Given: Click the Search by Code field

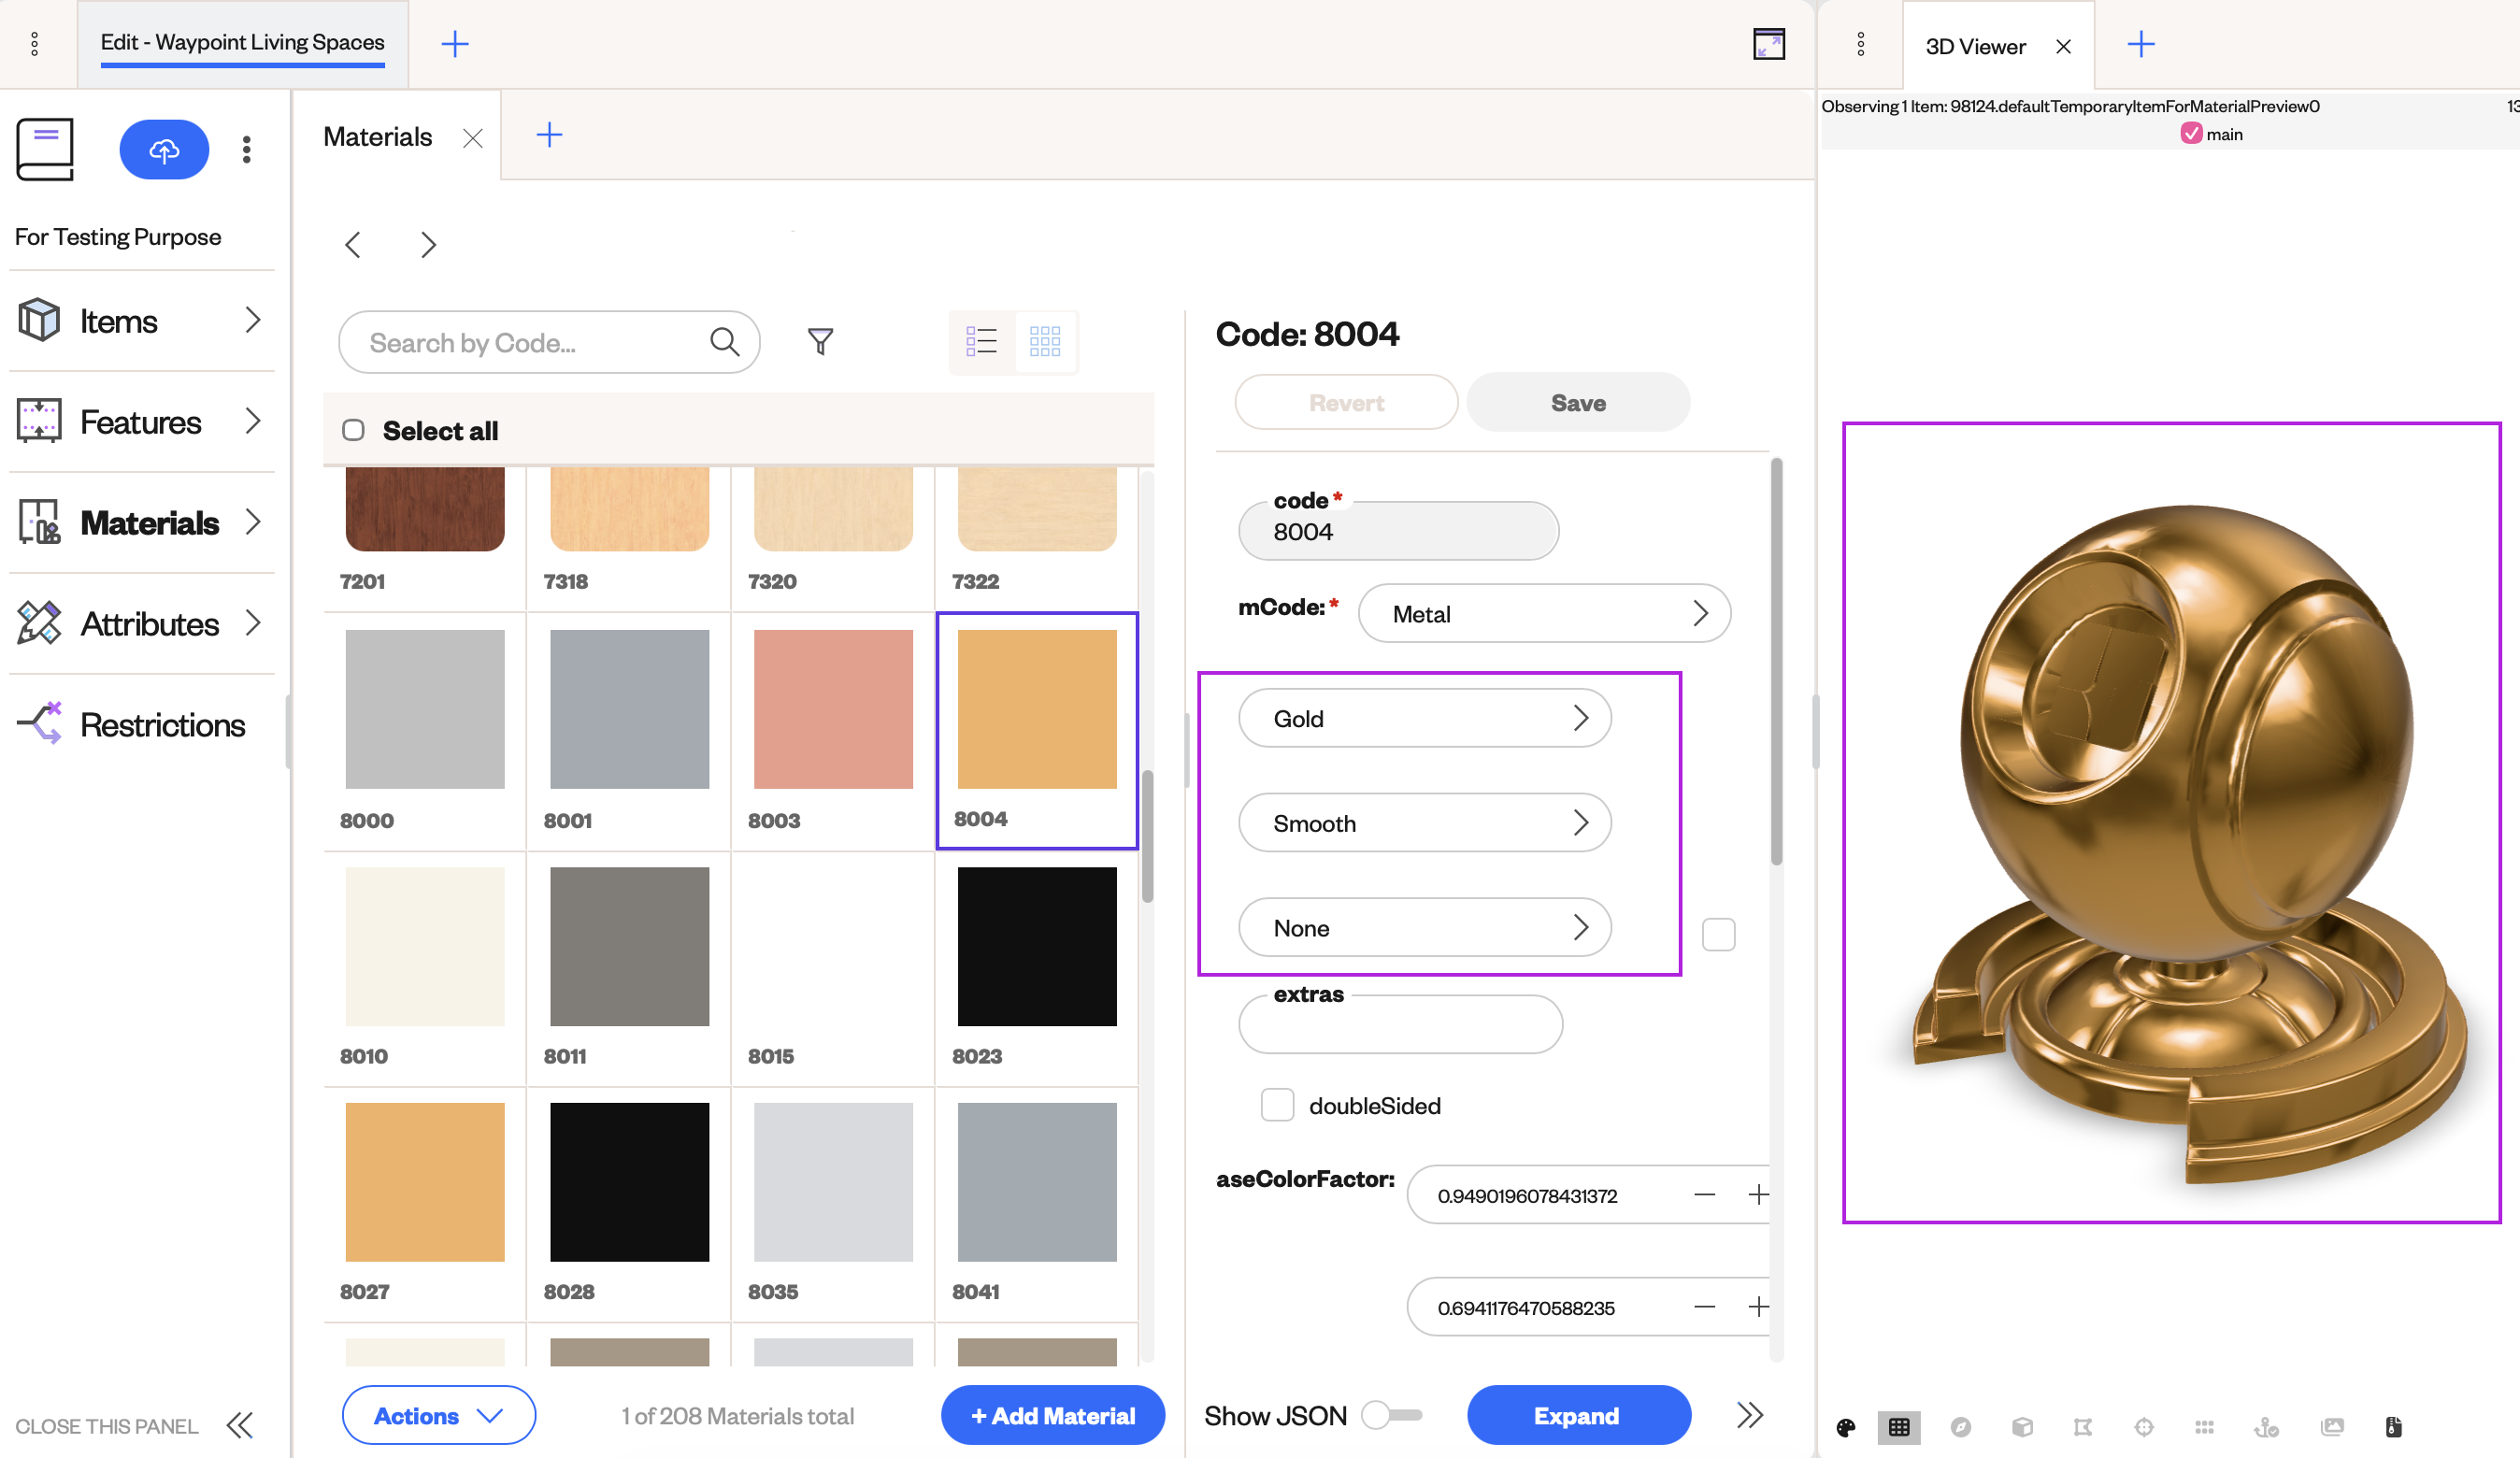Looking at the screenshot, I should (549, 342).
